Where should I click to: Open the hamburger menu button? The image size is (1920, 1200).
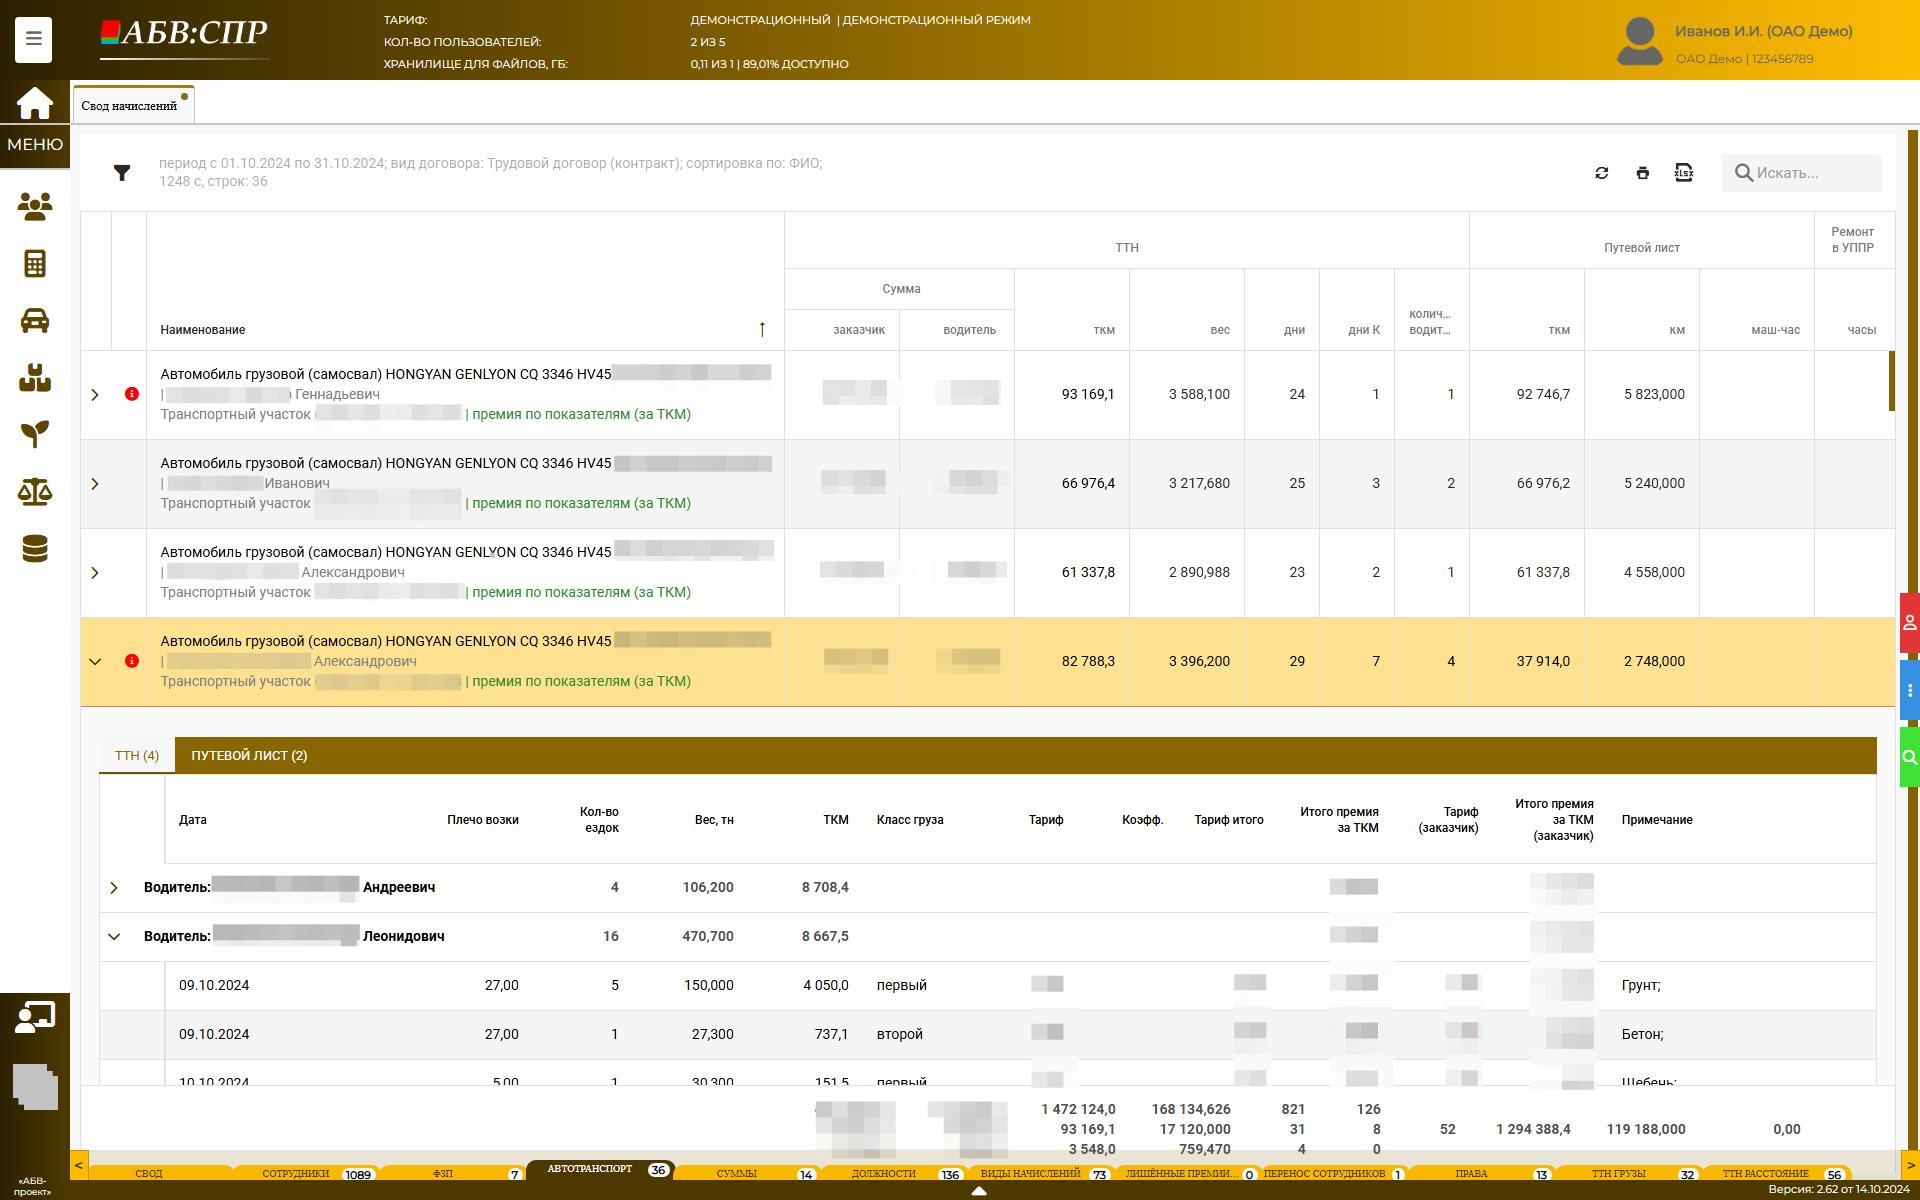tap(33, 39)
